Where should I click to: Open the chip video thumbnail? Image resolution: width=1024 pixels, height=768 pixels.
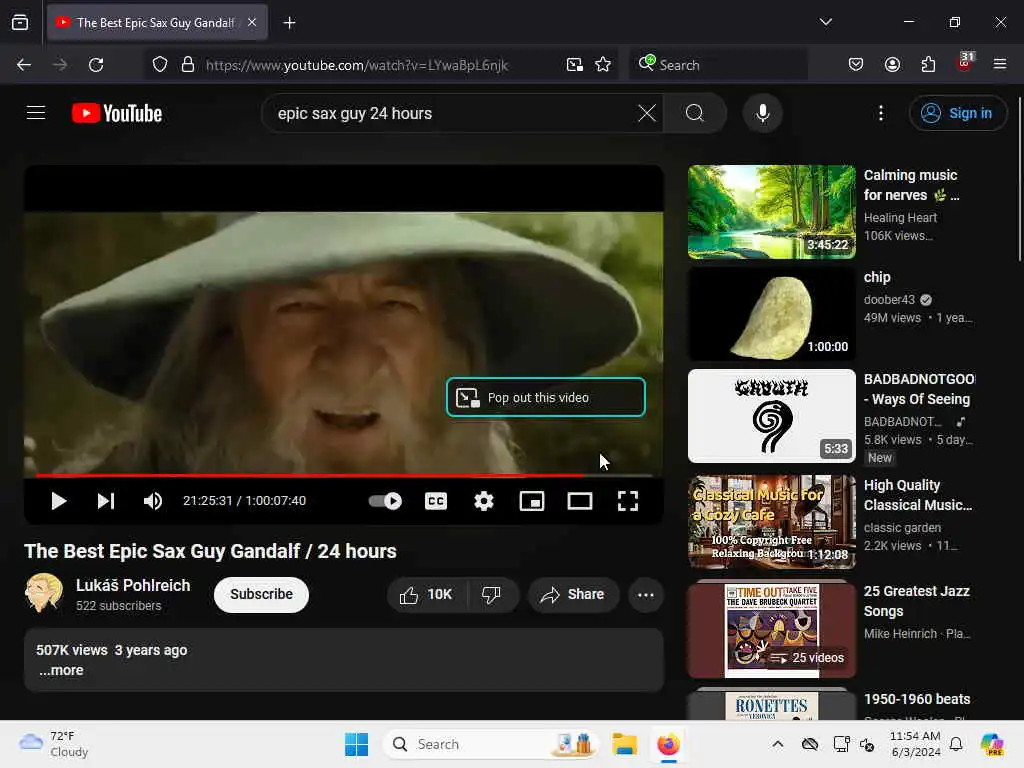(x=771, y=313)
